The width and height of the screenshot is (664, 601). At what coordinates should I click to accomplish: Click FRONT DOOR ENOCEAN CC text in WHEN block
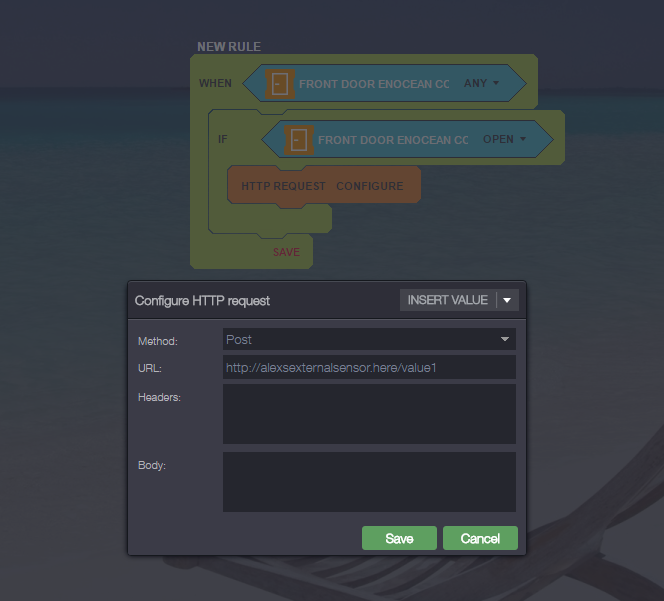click(x=373, y=85)
